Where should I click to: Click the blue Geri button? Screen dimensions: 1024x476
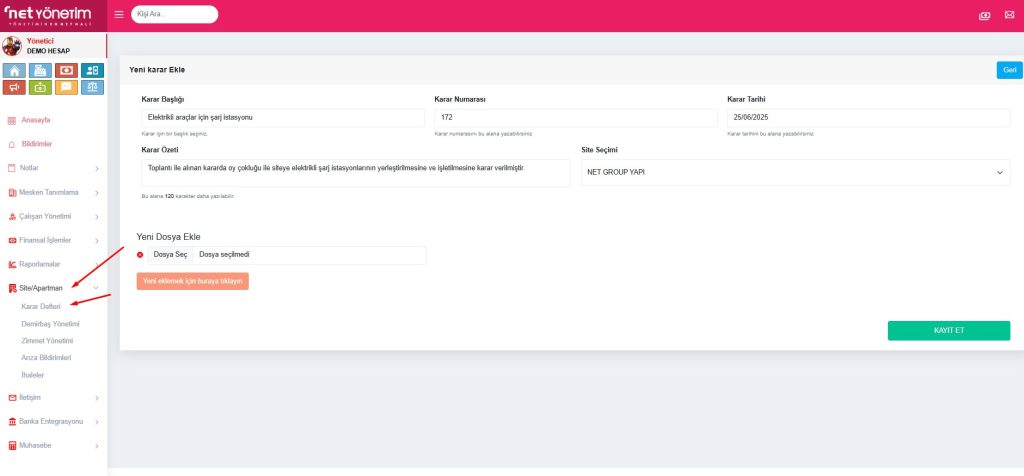pos(1009,70)
